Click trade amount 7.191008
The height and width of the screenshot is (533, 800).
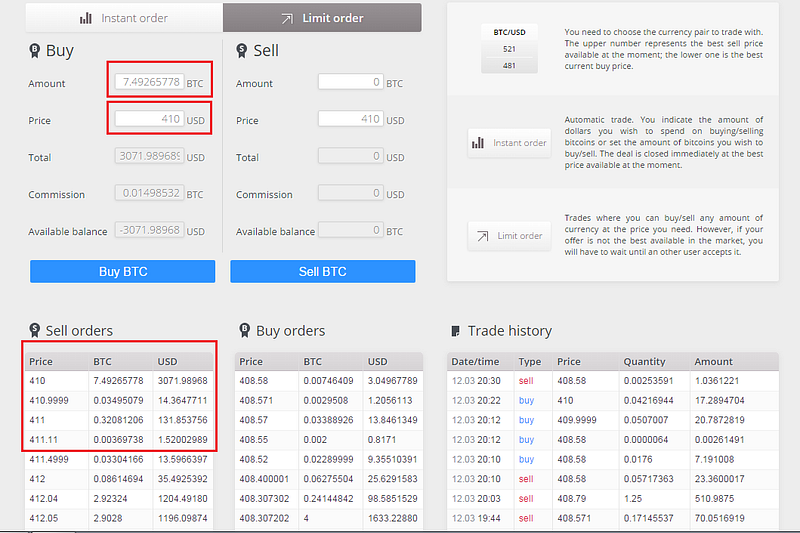coord(714,460)
